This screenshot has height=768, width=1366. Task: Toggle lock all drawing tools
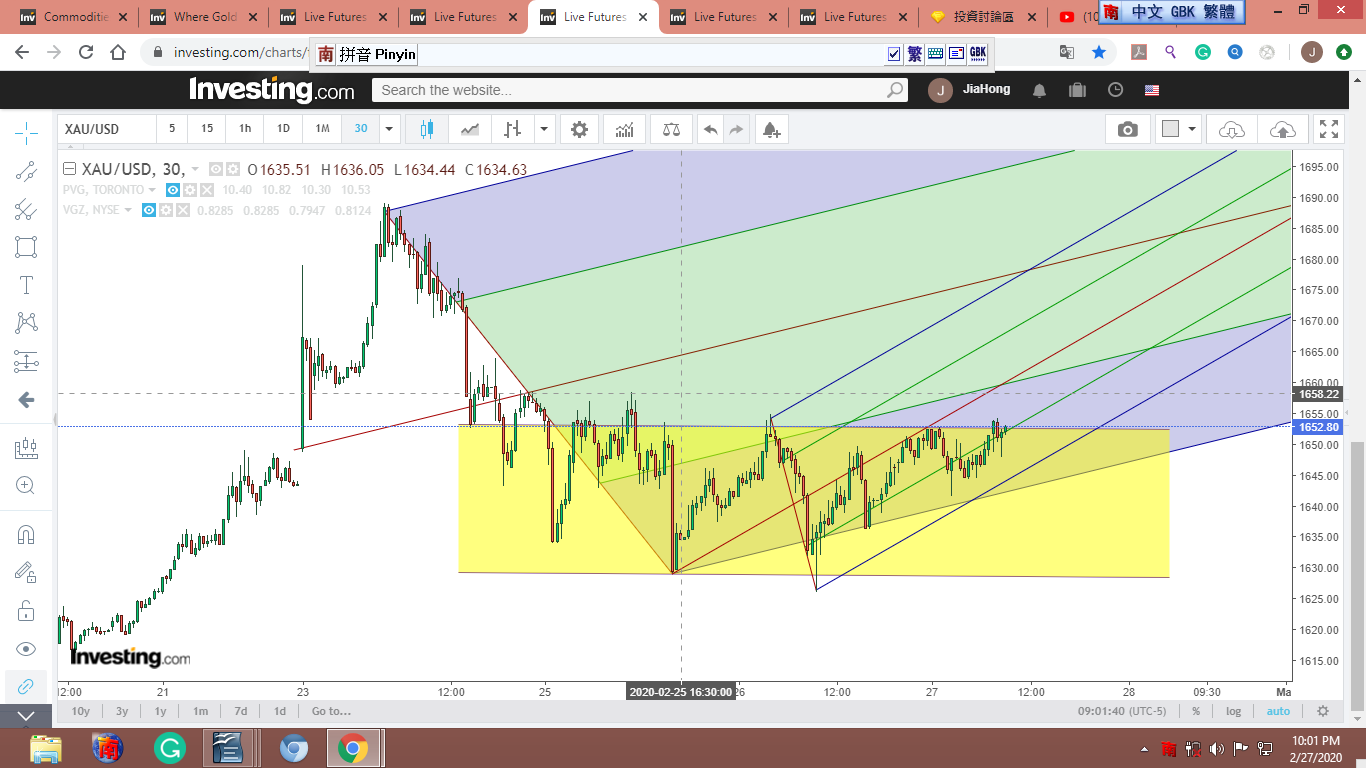point(26,610)
